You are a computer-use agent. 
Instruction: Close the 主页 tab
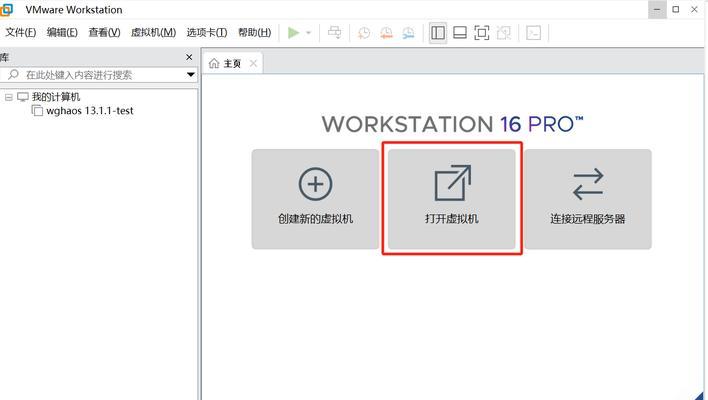(x=254, y=64)
